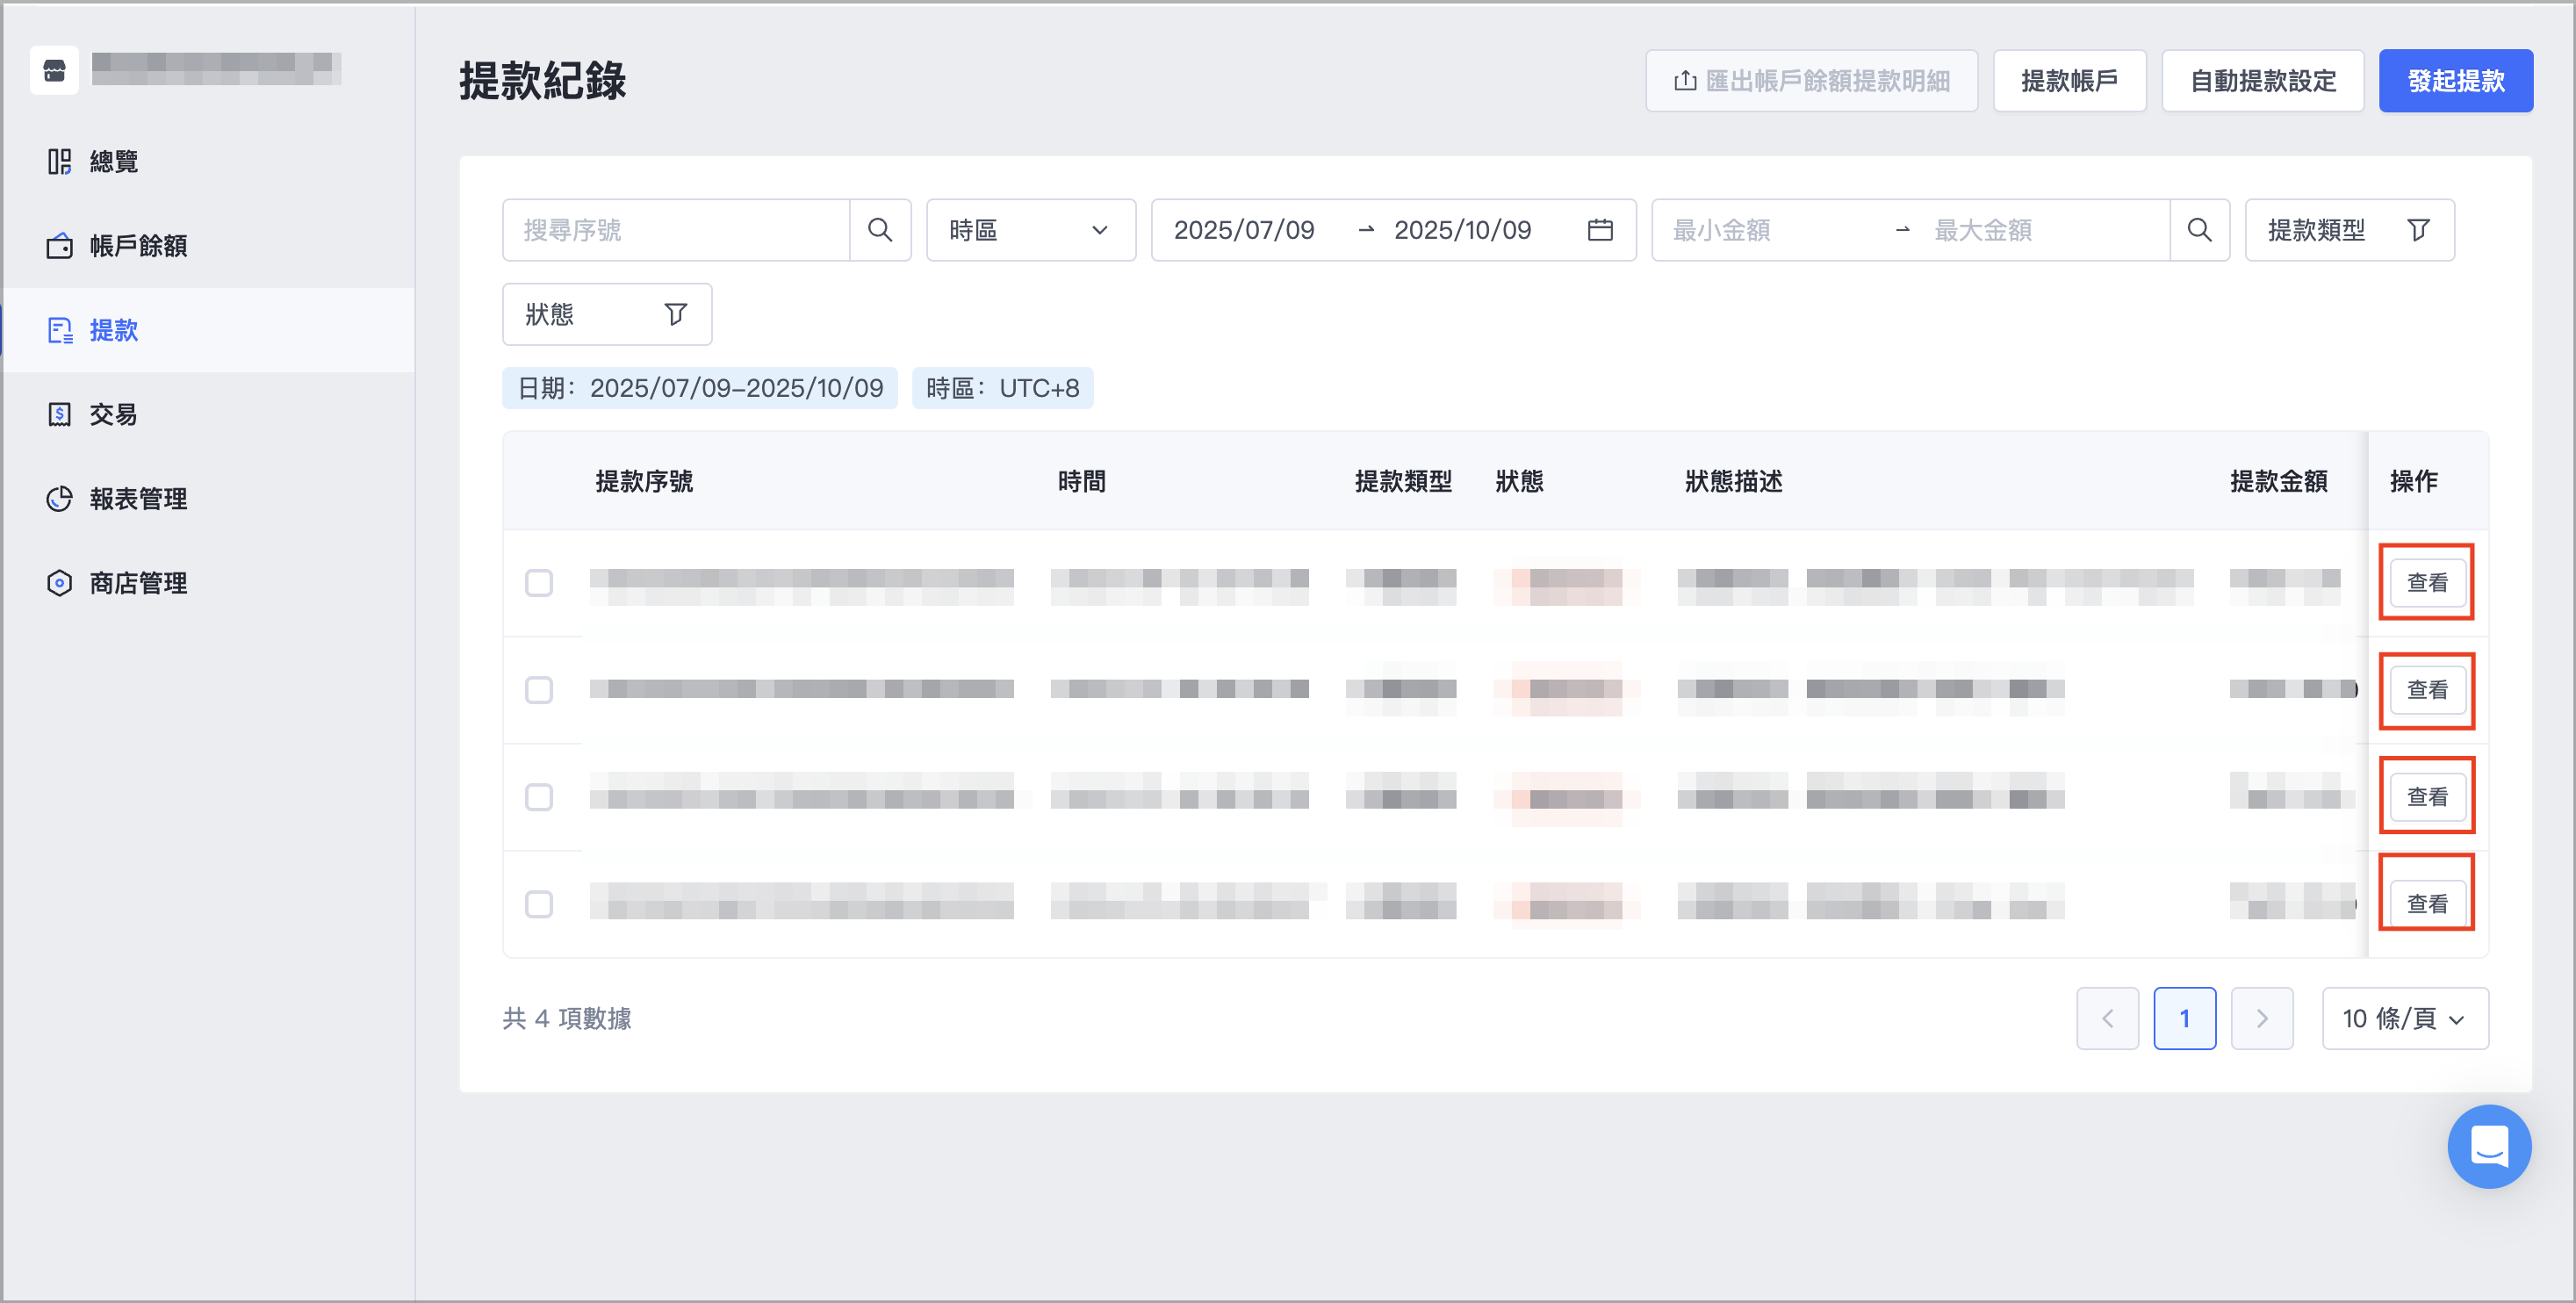
Task: Click 查看 in the fourth row
Action: click(x=2427, y=904)
